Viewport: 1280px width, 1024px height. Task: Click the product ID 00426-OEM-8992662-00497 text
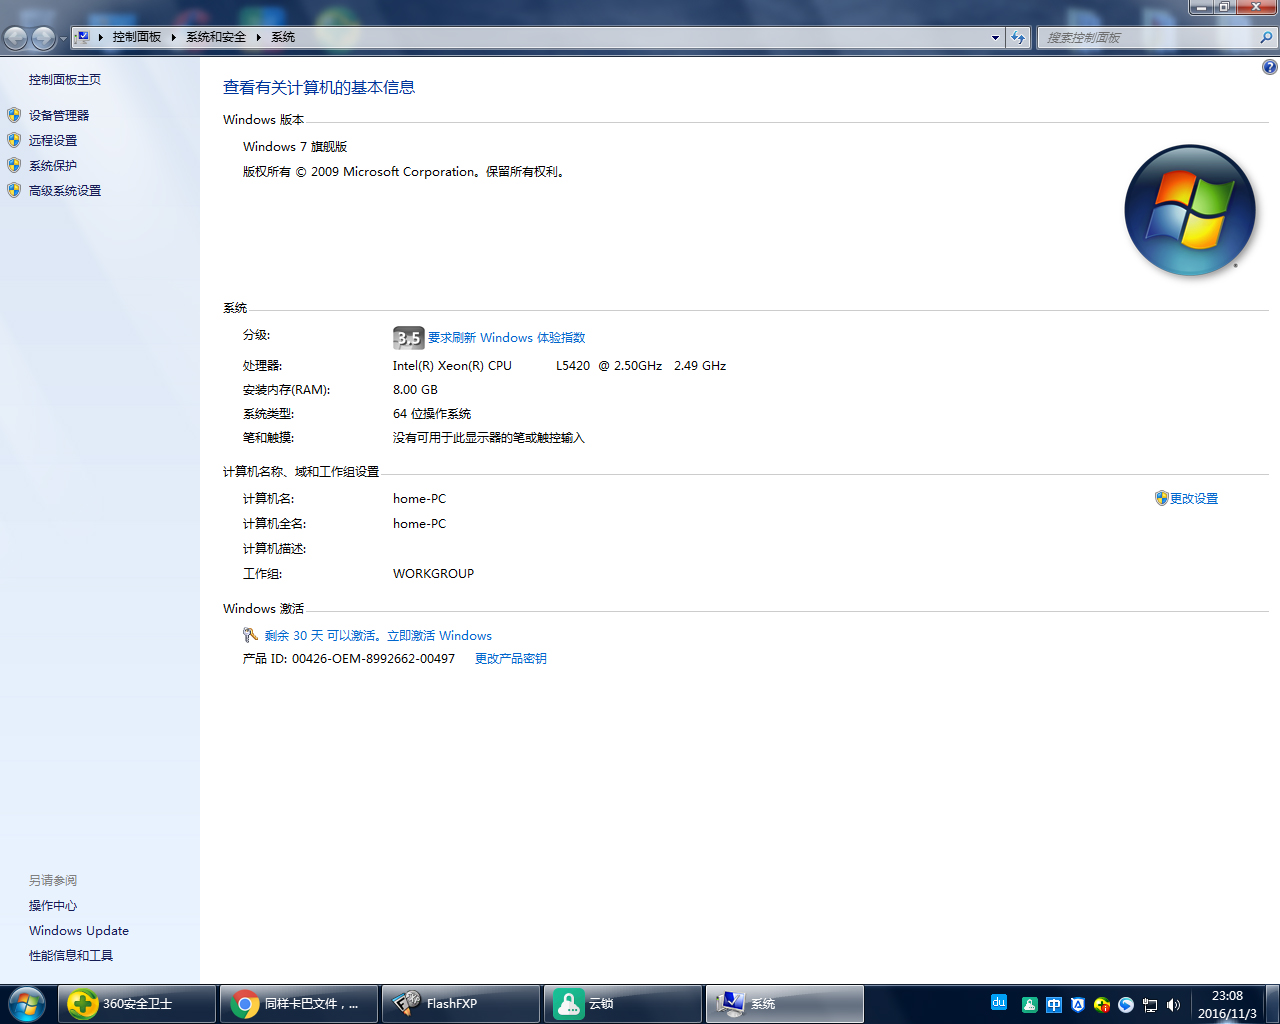click(x=373, y=659)
